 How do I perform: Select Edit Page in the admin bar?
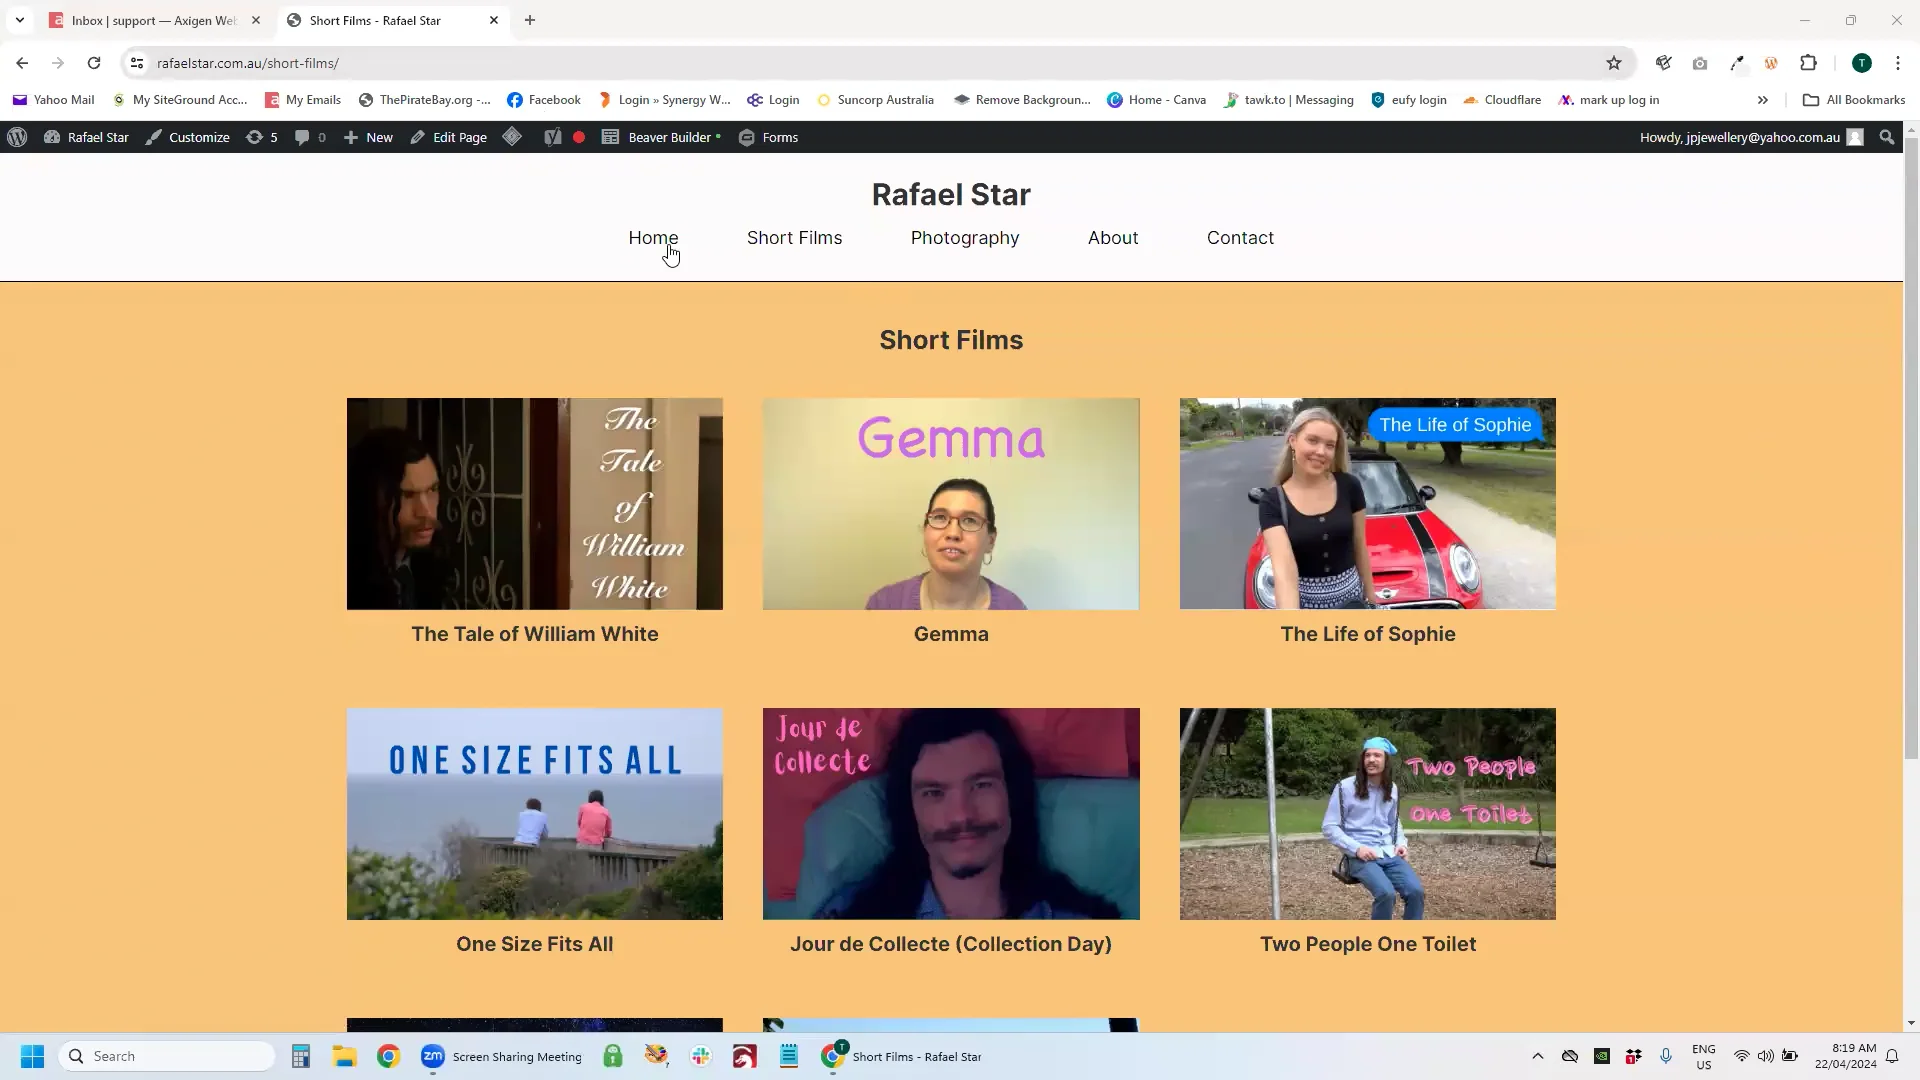click(x=447, y=137)
